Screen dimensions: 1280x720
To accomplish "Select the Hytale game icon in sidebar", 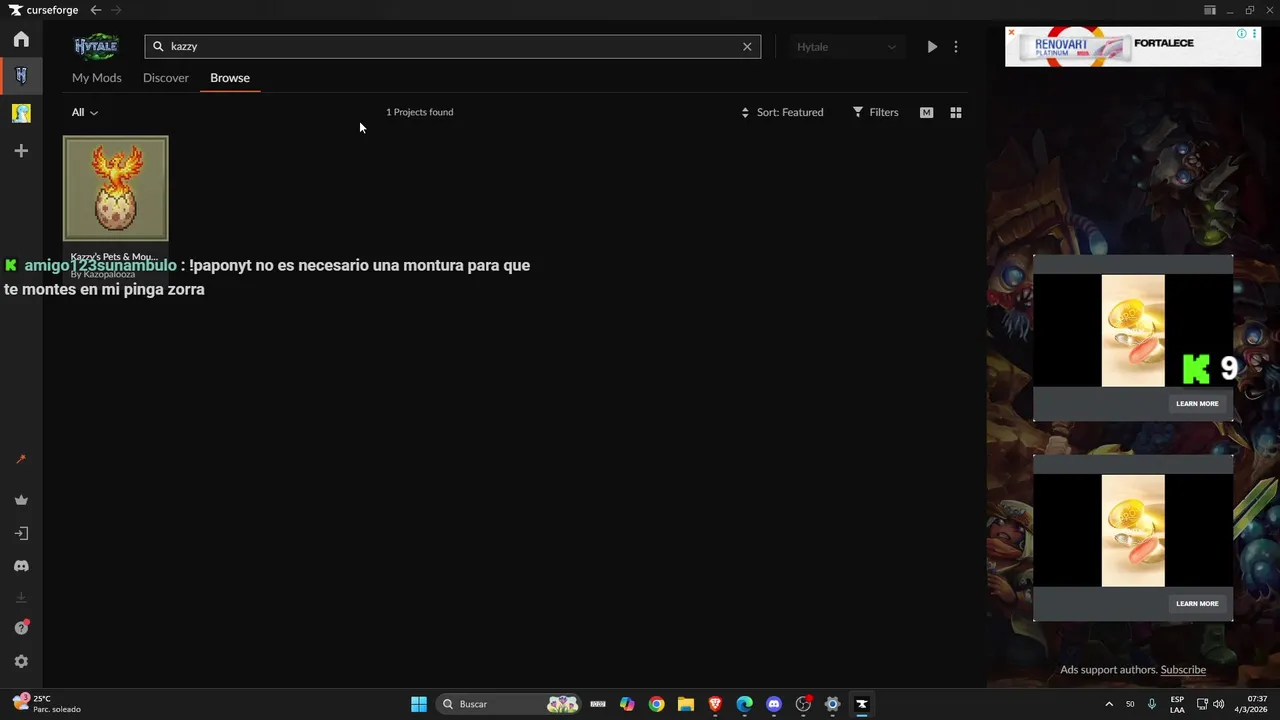I will (21, 75).
